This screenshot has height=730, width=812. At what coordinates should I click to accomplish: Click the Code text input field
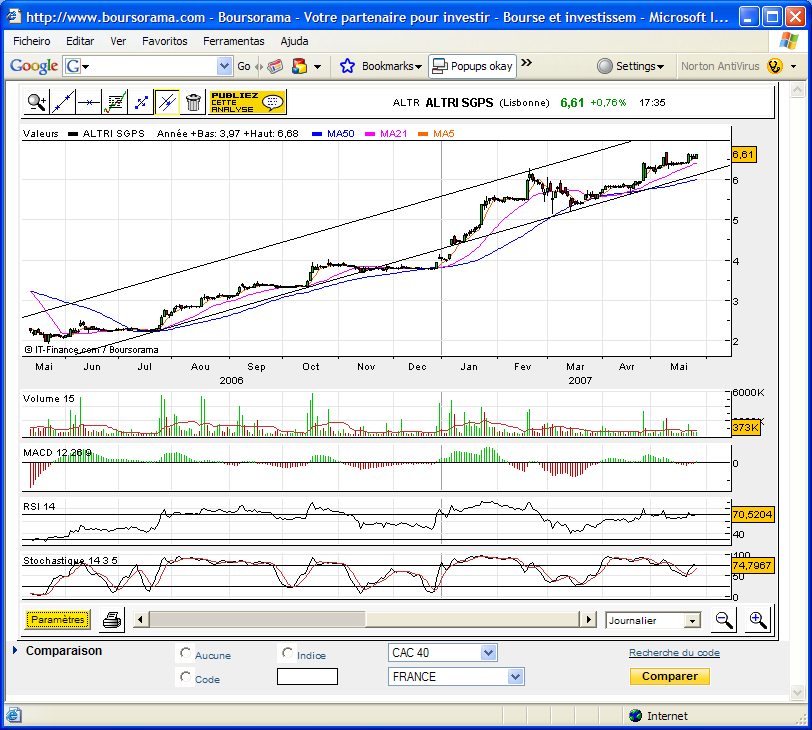tap(307, 677)
